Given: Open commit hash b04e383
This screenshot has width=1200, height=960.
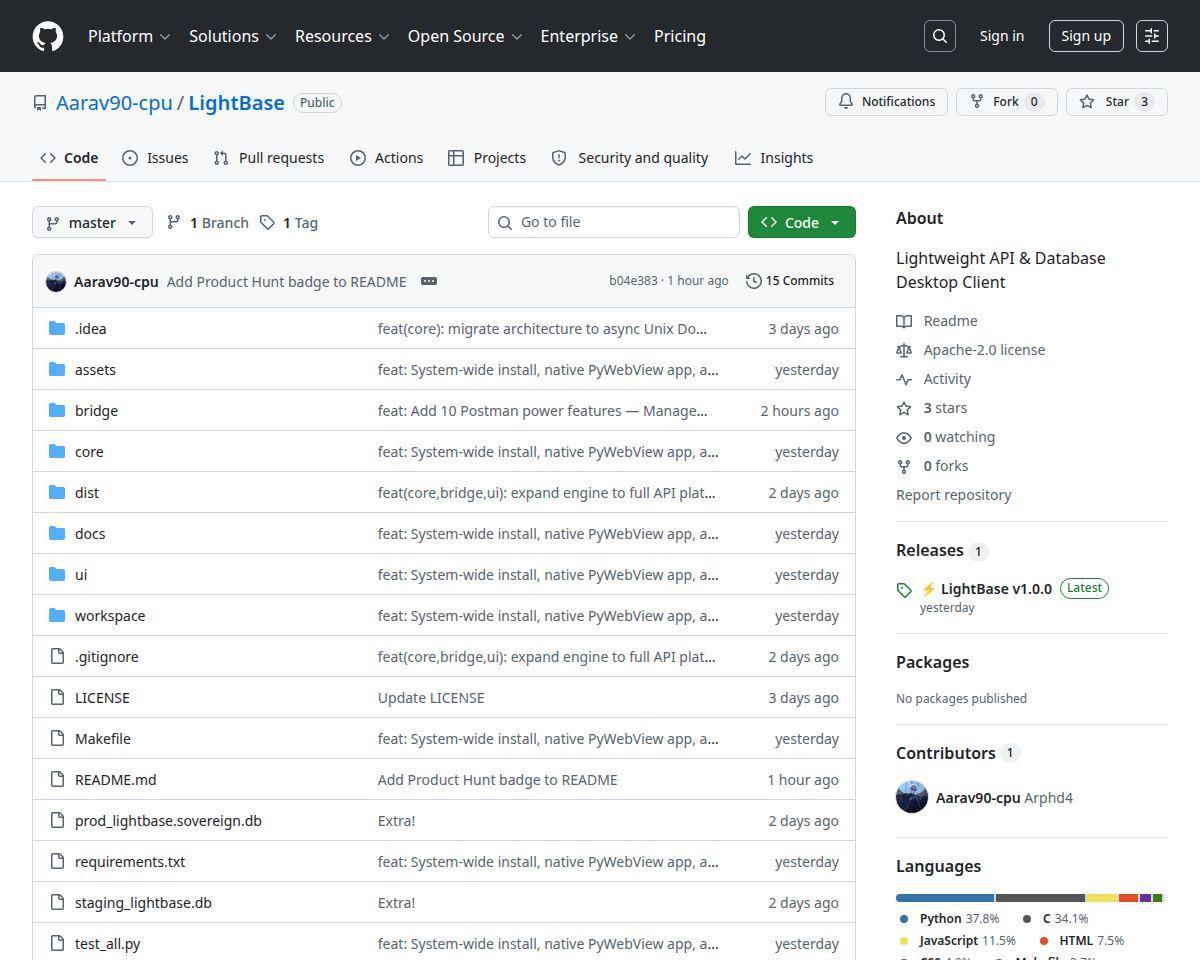Looking at the screenshot, I should (633, 281).
